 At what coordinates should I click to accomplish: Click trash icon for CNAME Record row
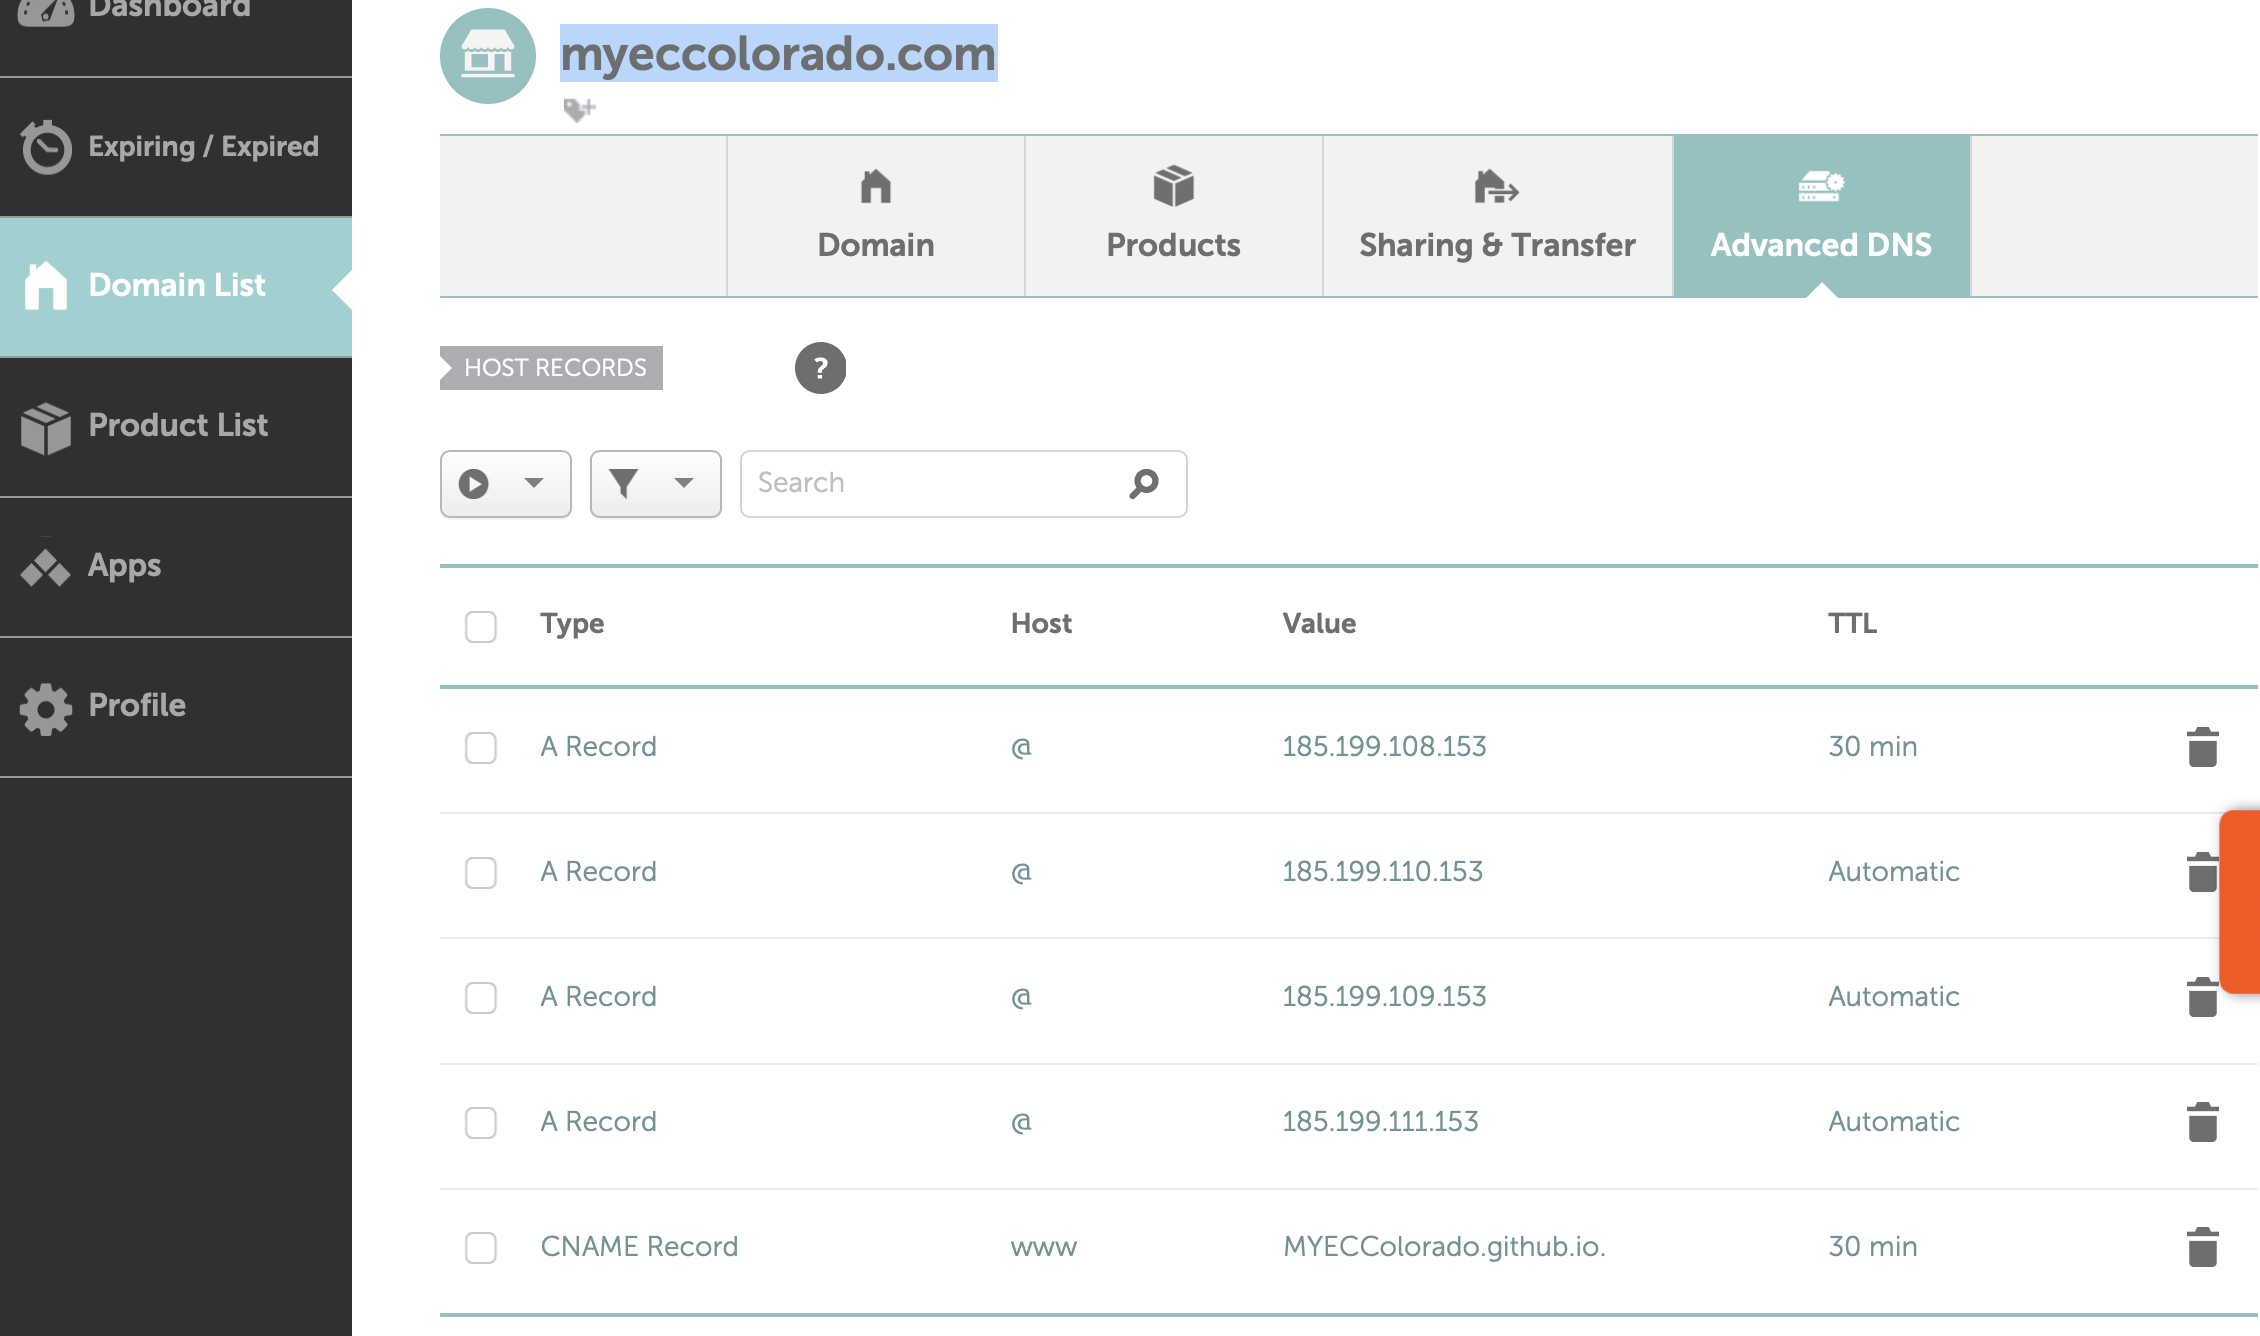pyautogui.click(x=2202, y=1247)
